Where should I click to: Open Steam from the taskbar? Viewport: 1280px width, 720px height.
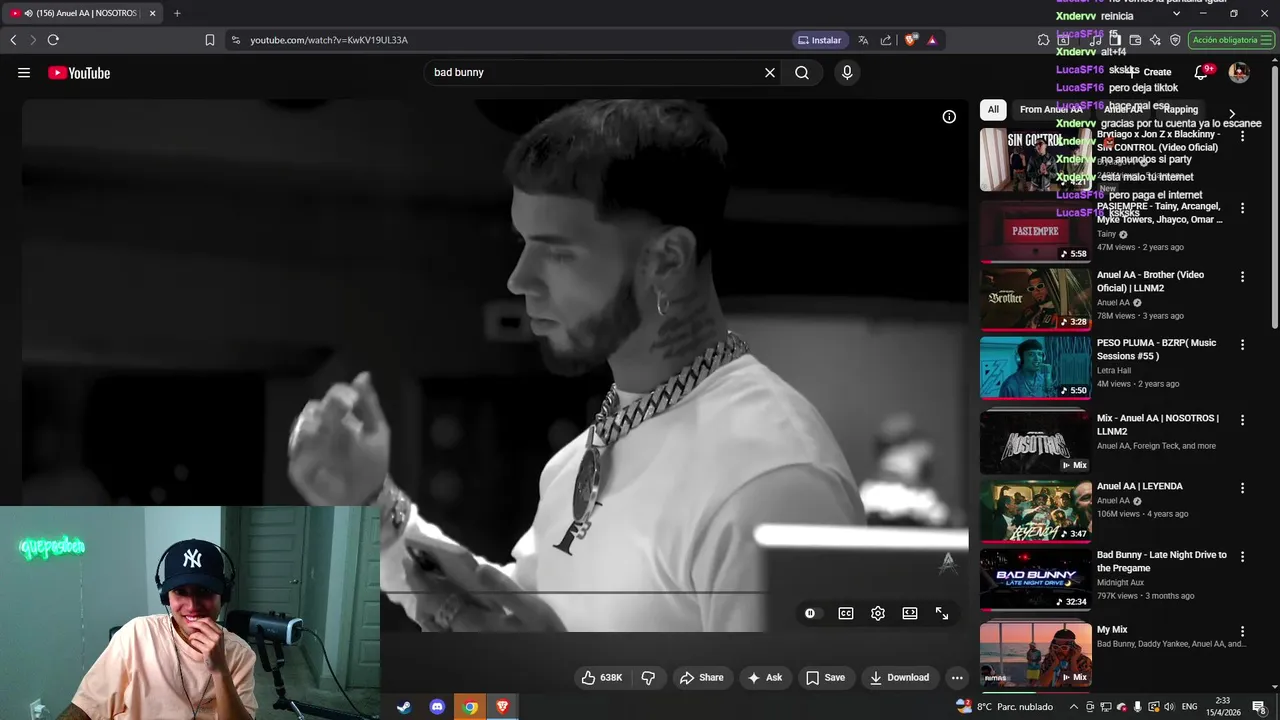404,707
